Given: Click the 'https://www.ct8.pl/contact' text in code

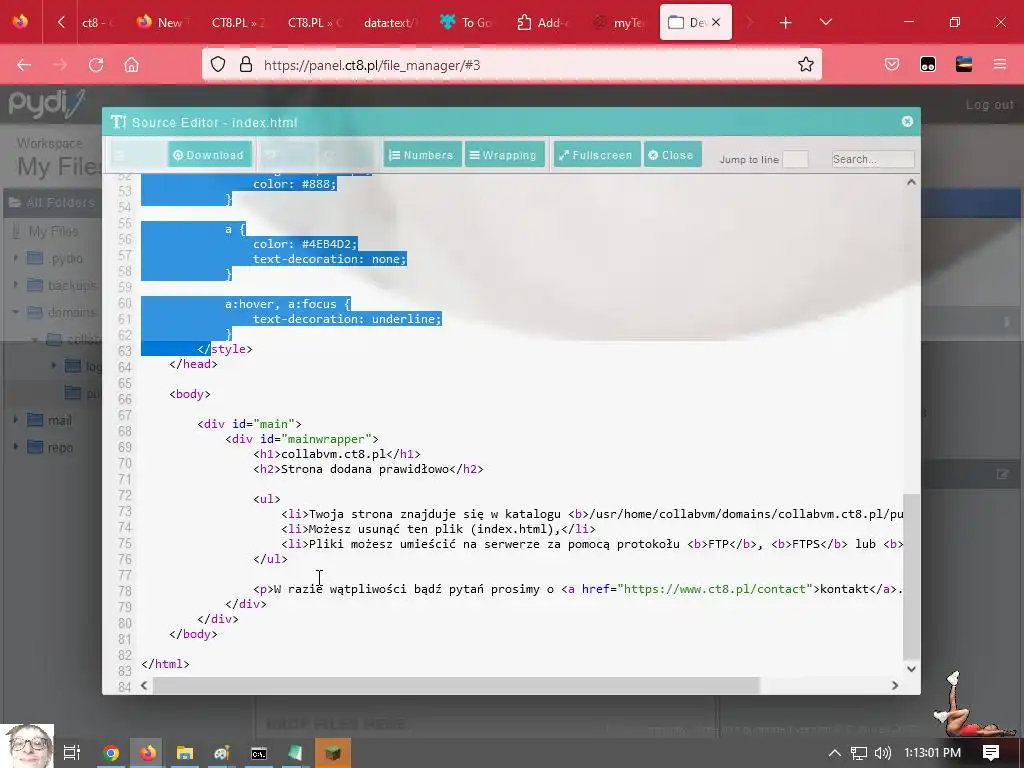Looking at the screenshot, I should pos(714,589).
